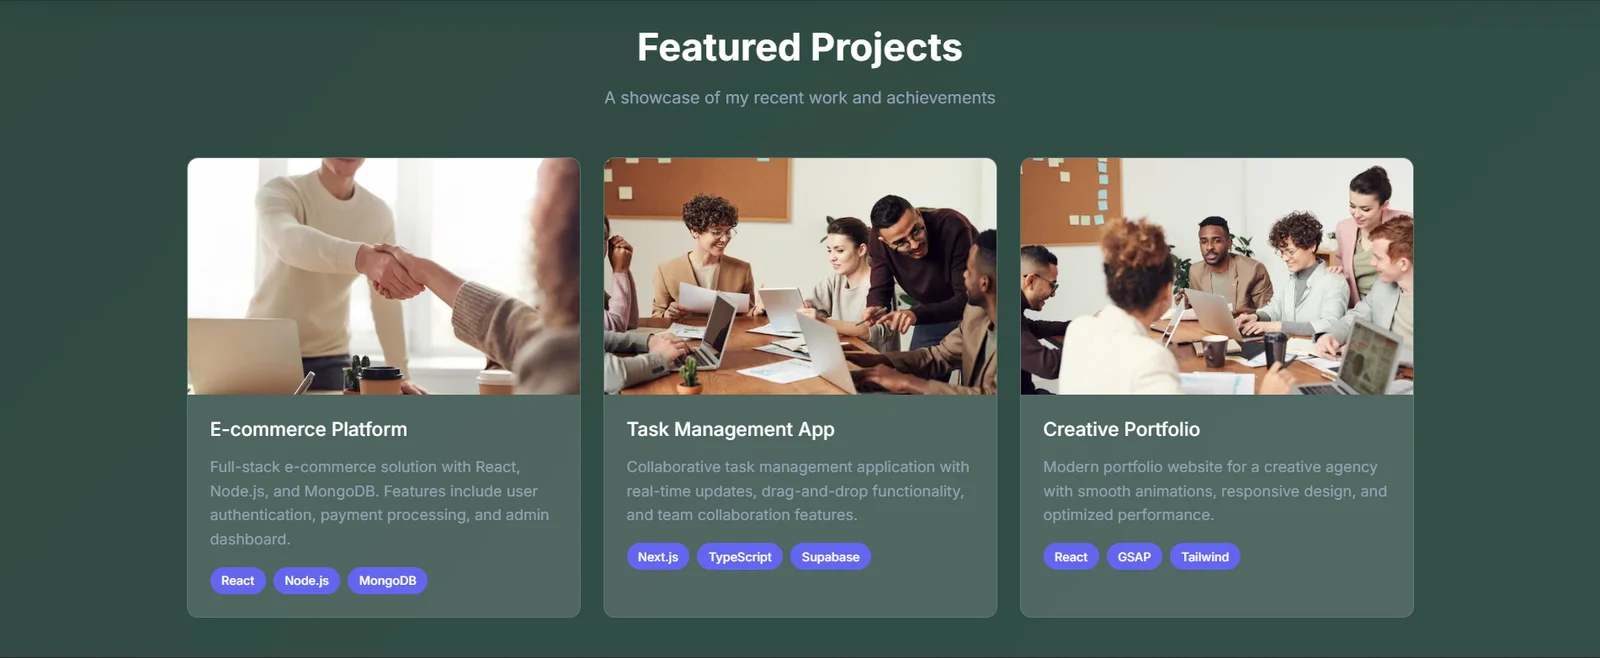Select the Node.js technology tag
Viewport: 1600px width, 658px height.
point(306,581)
